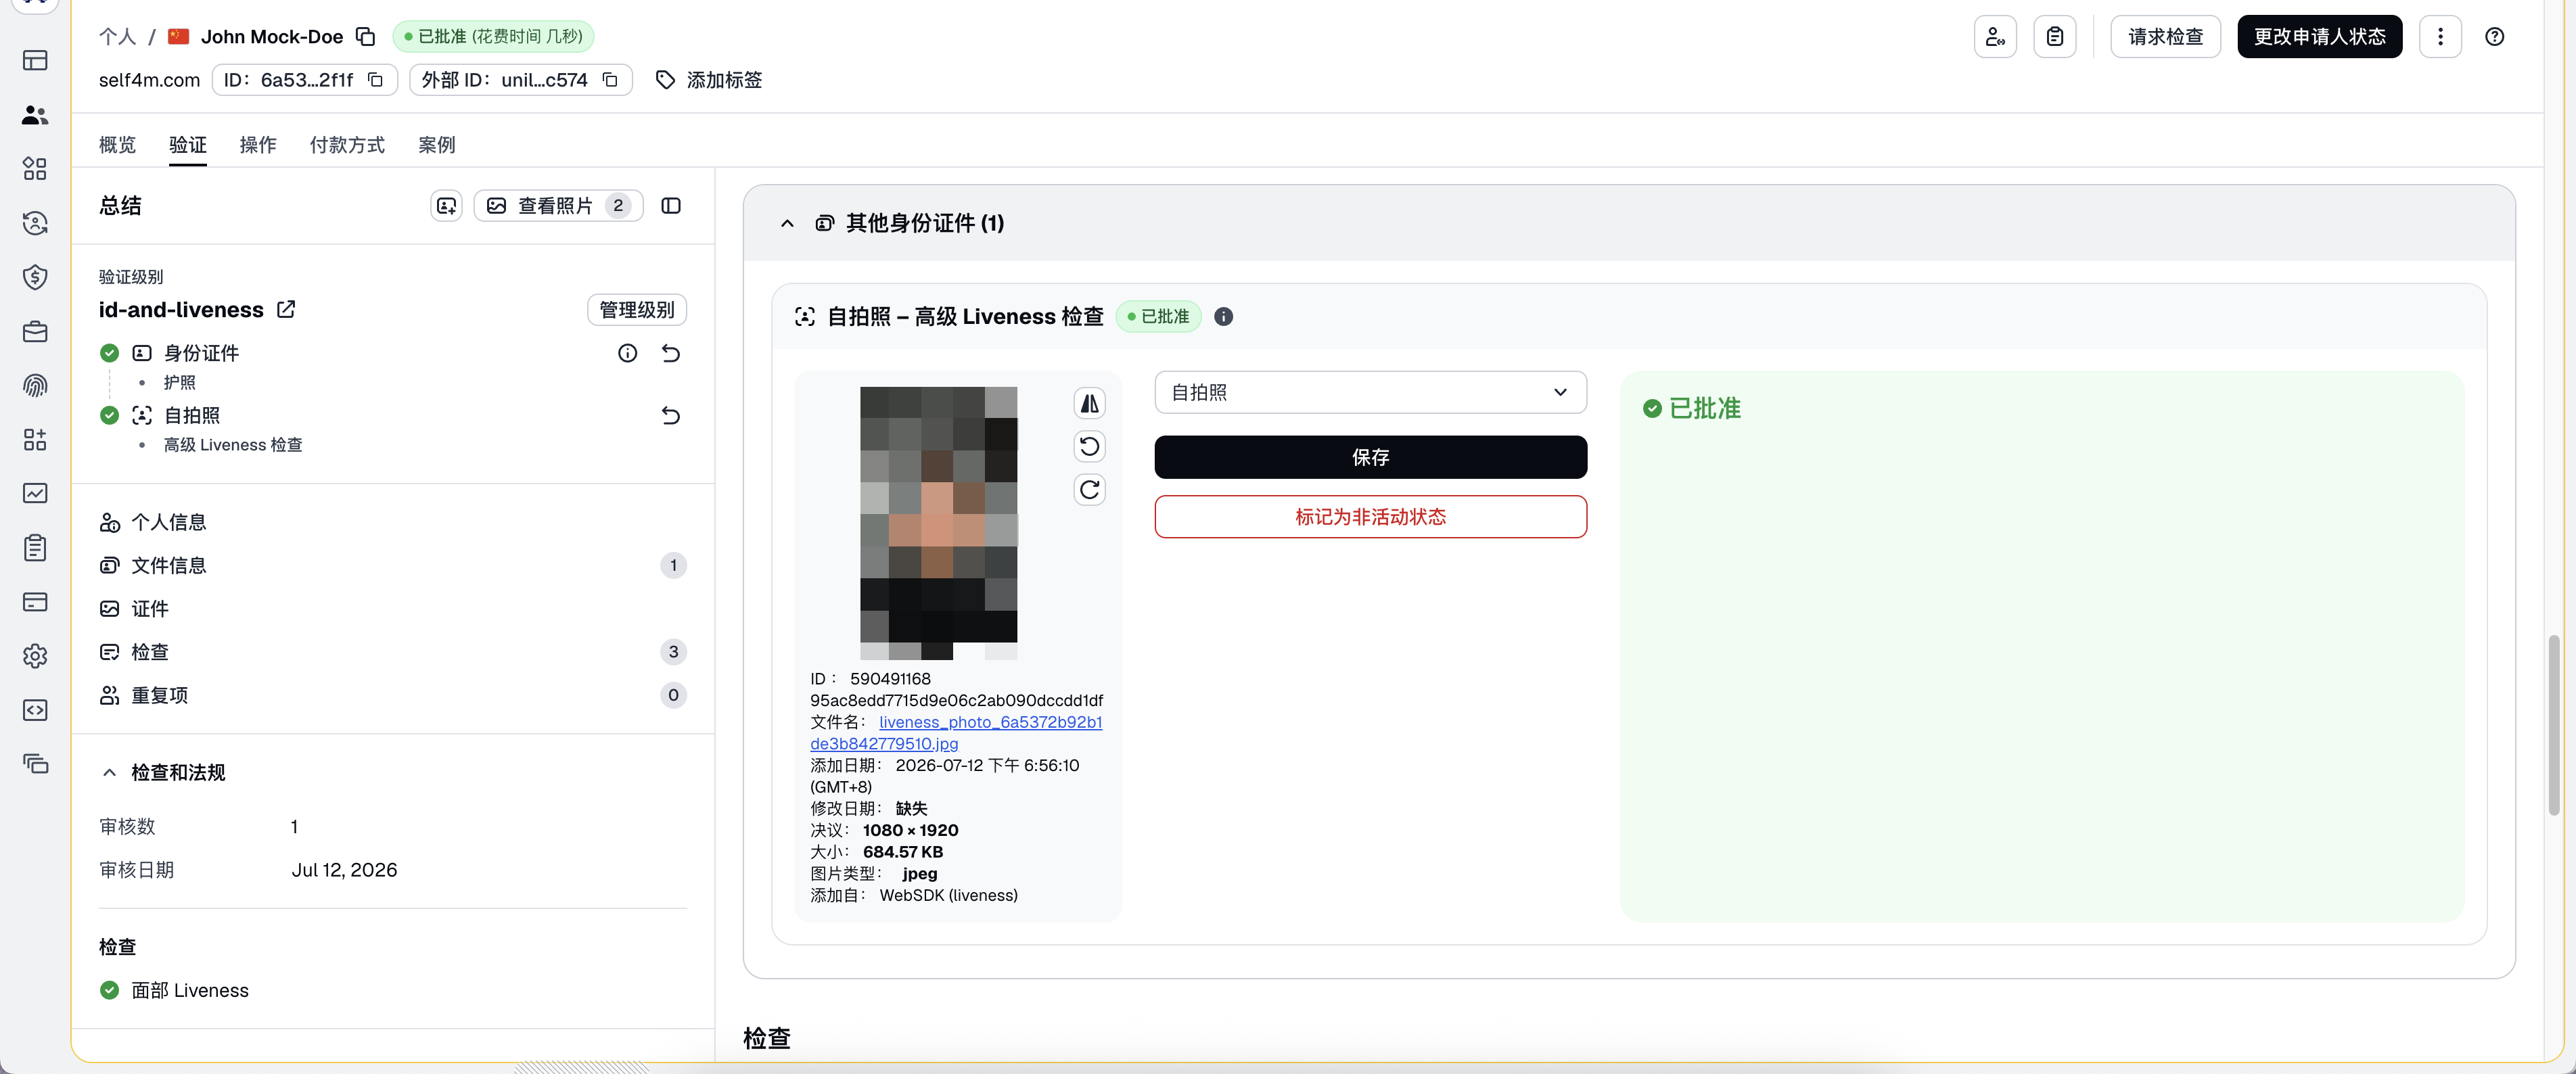Show info for 身份证件 step

627,353
